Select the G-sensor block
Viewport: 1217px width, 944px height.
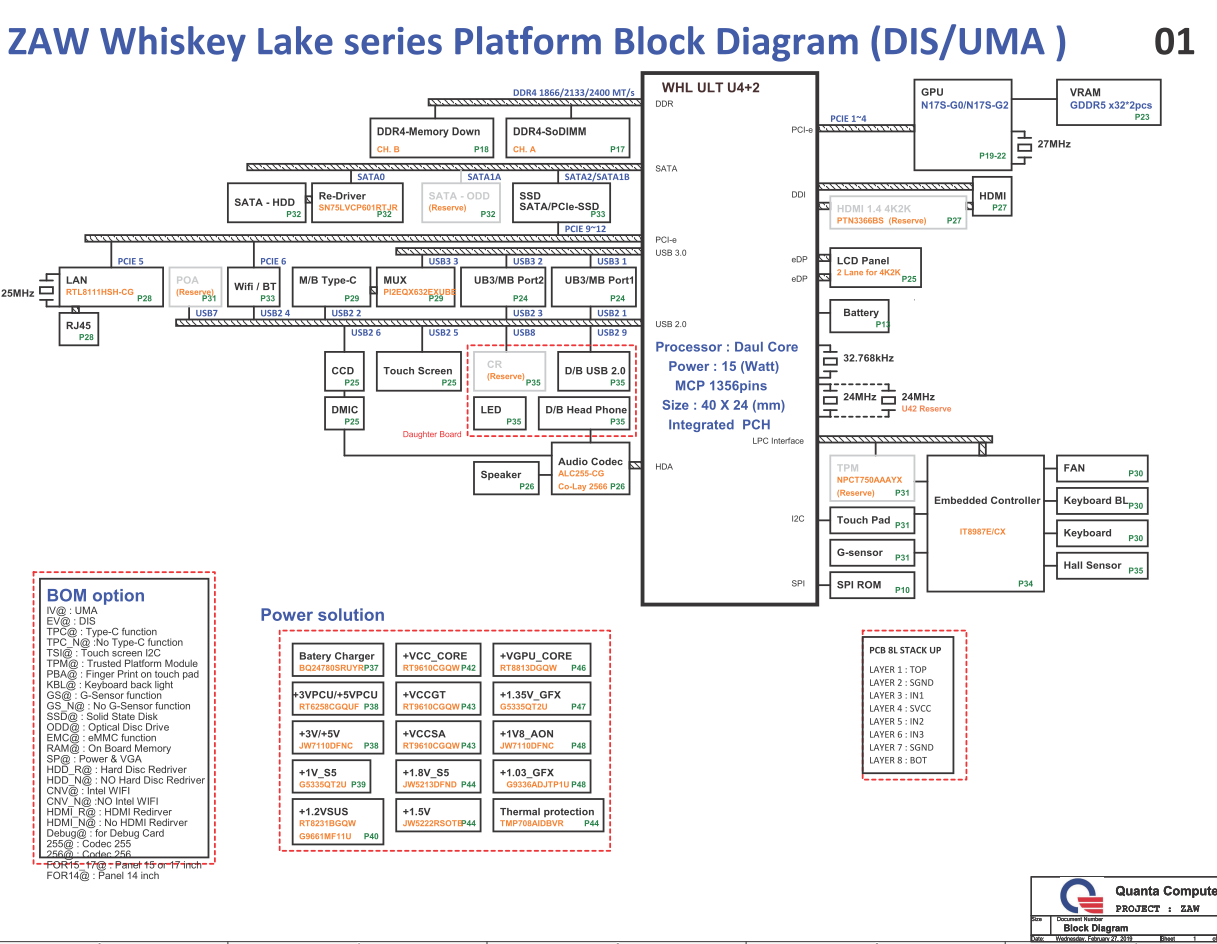pyautogui.click(x=873, y=553)
